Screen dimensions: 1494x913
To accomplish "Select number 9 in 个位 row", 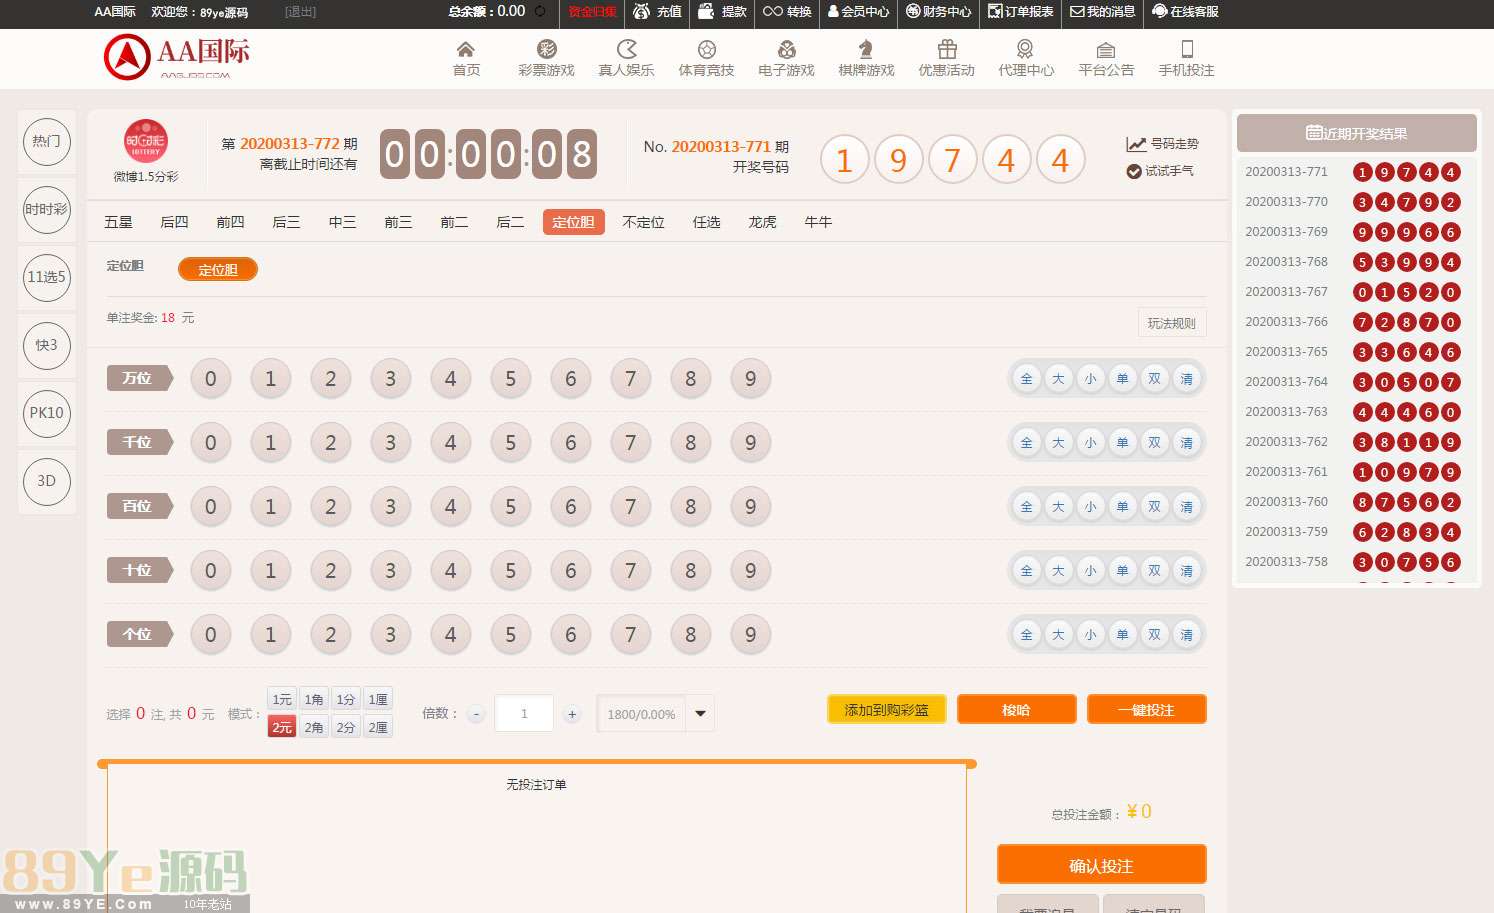I will click(750, 634).
